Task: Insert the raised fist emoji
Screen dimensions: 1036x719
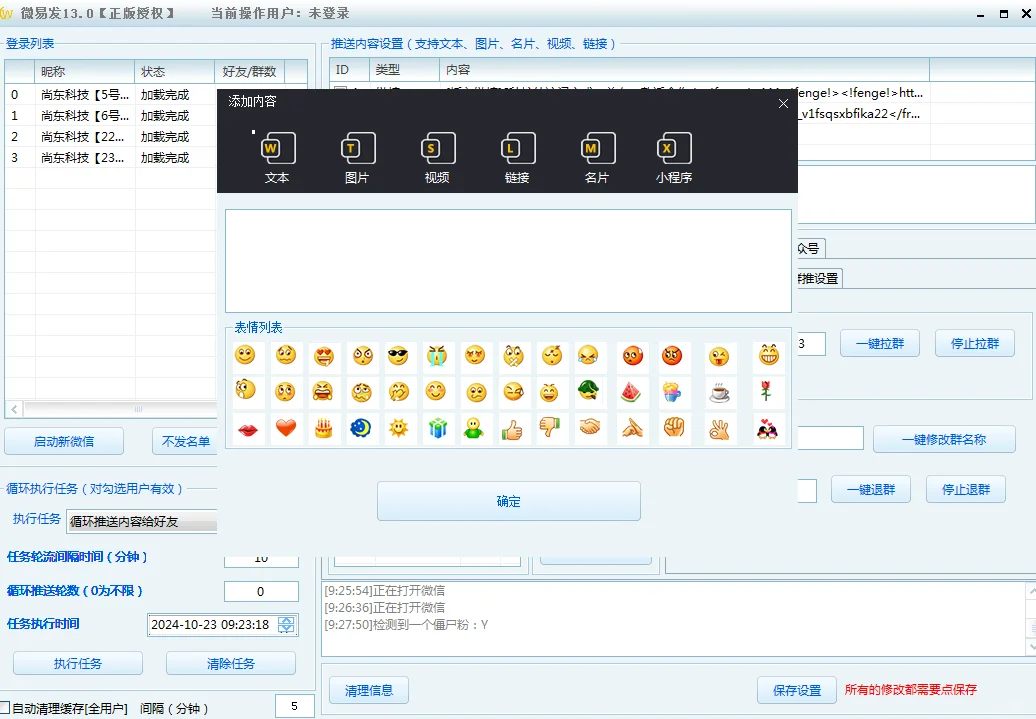Action: coord(674,428)
